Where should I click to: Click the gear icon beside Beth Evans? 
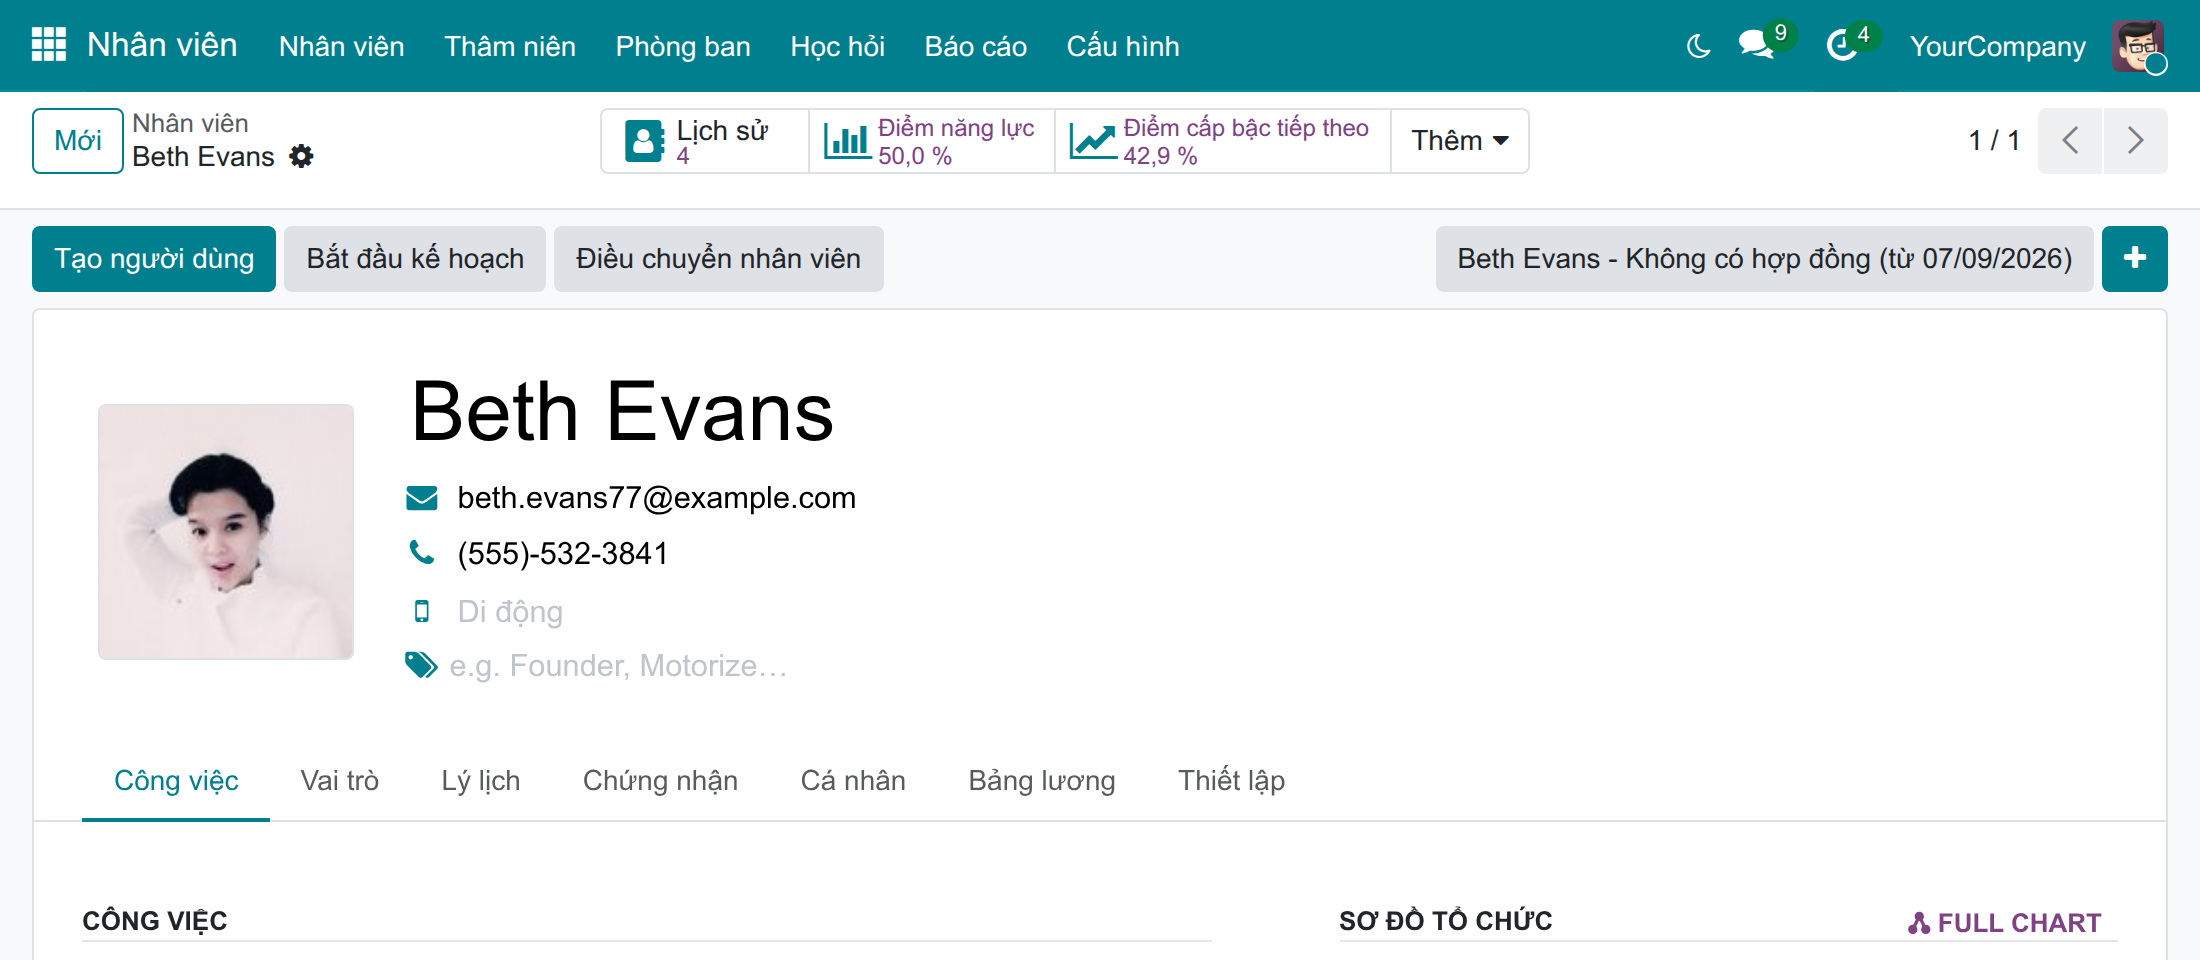pos(301,157)
